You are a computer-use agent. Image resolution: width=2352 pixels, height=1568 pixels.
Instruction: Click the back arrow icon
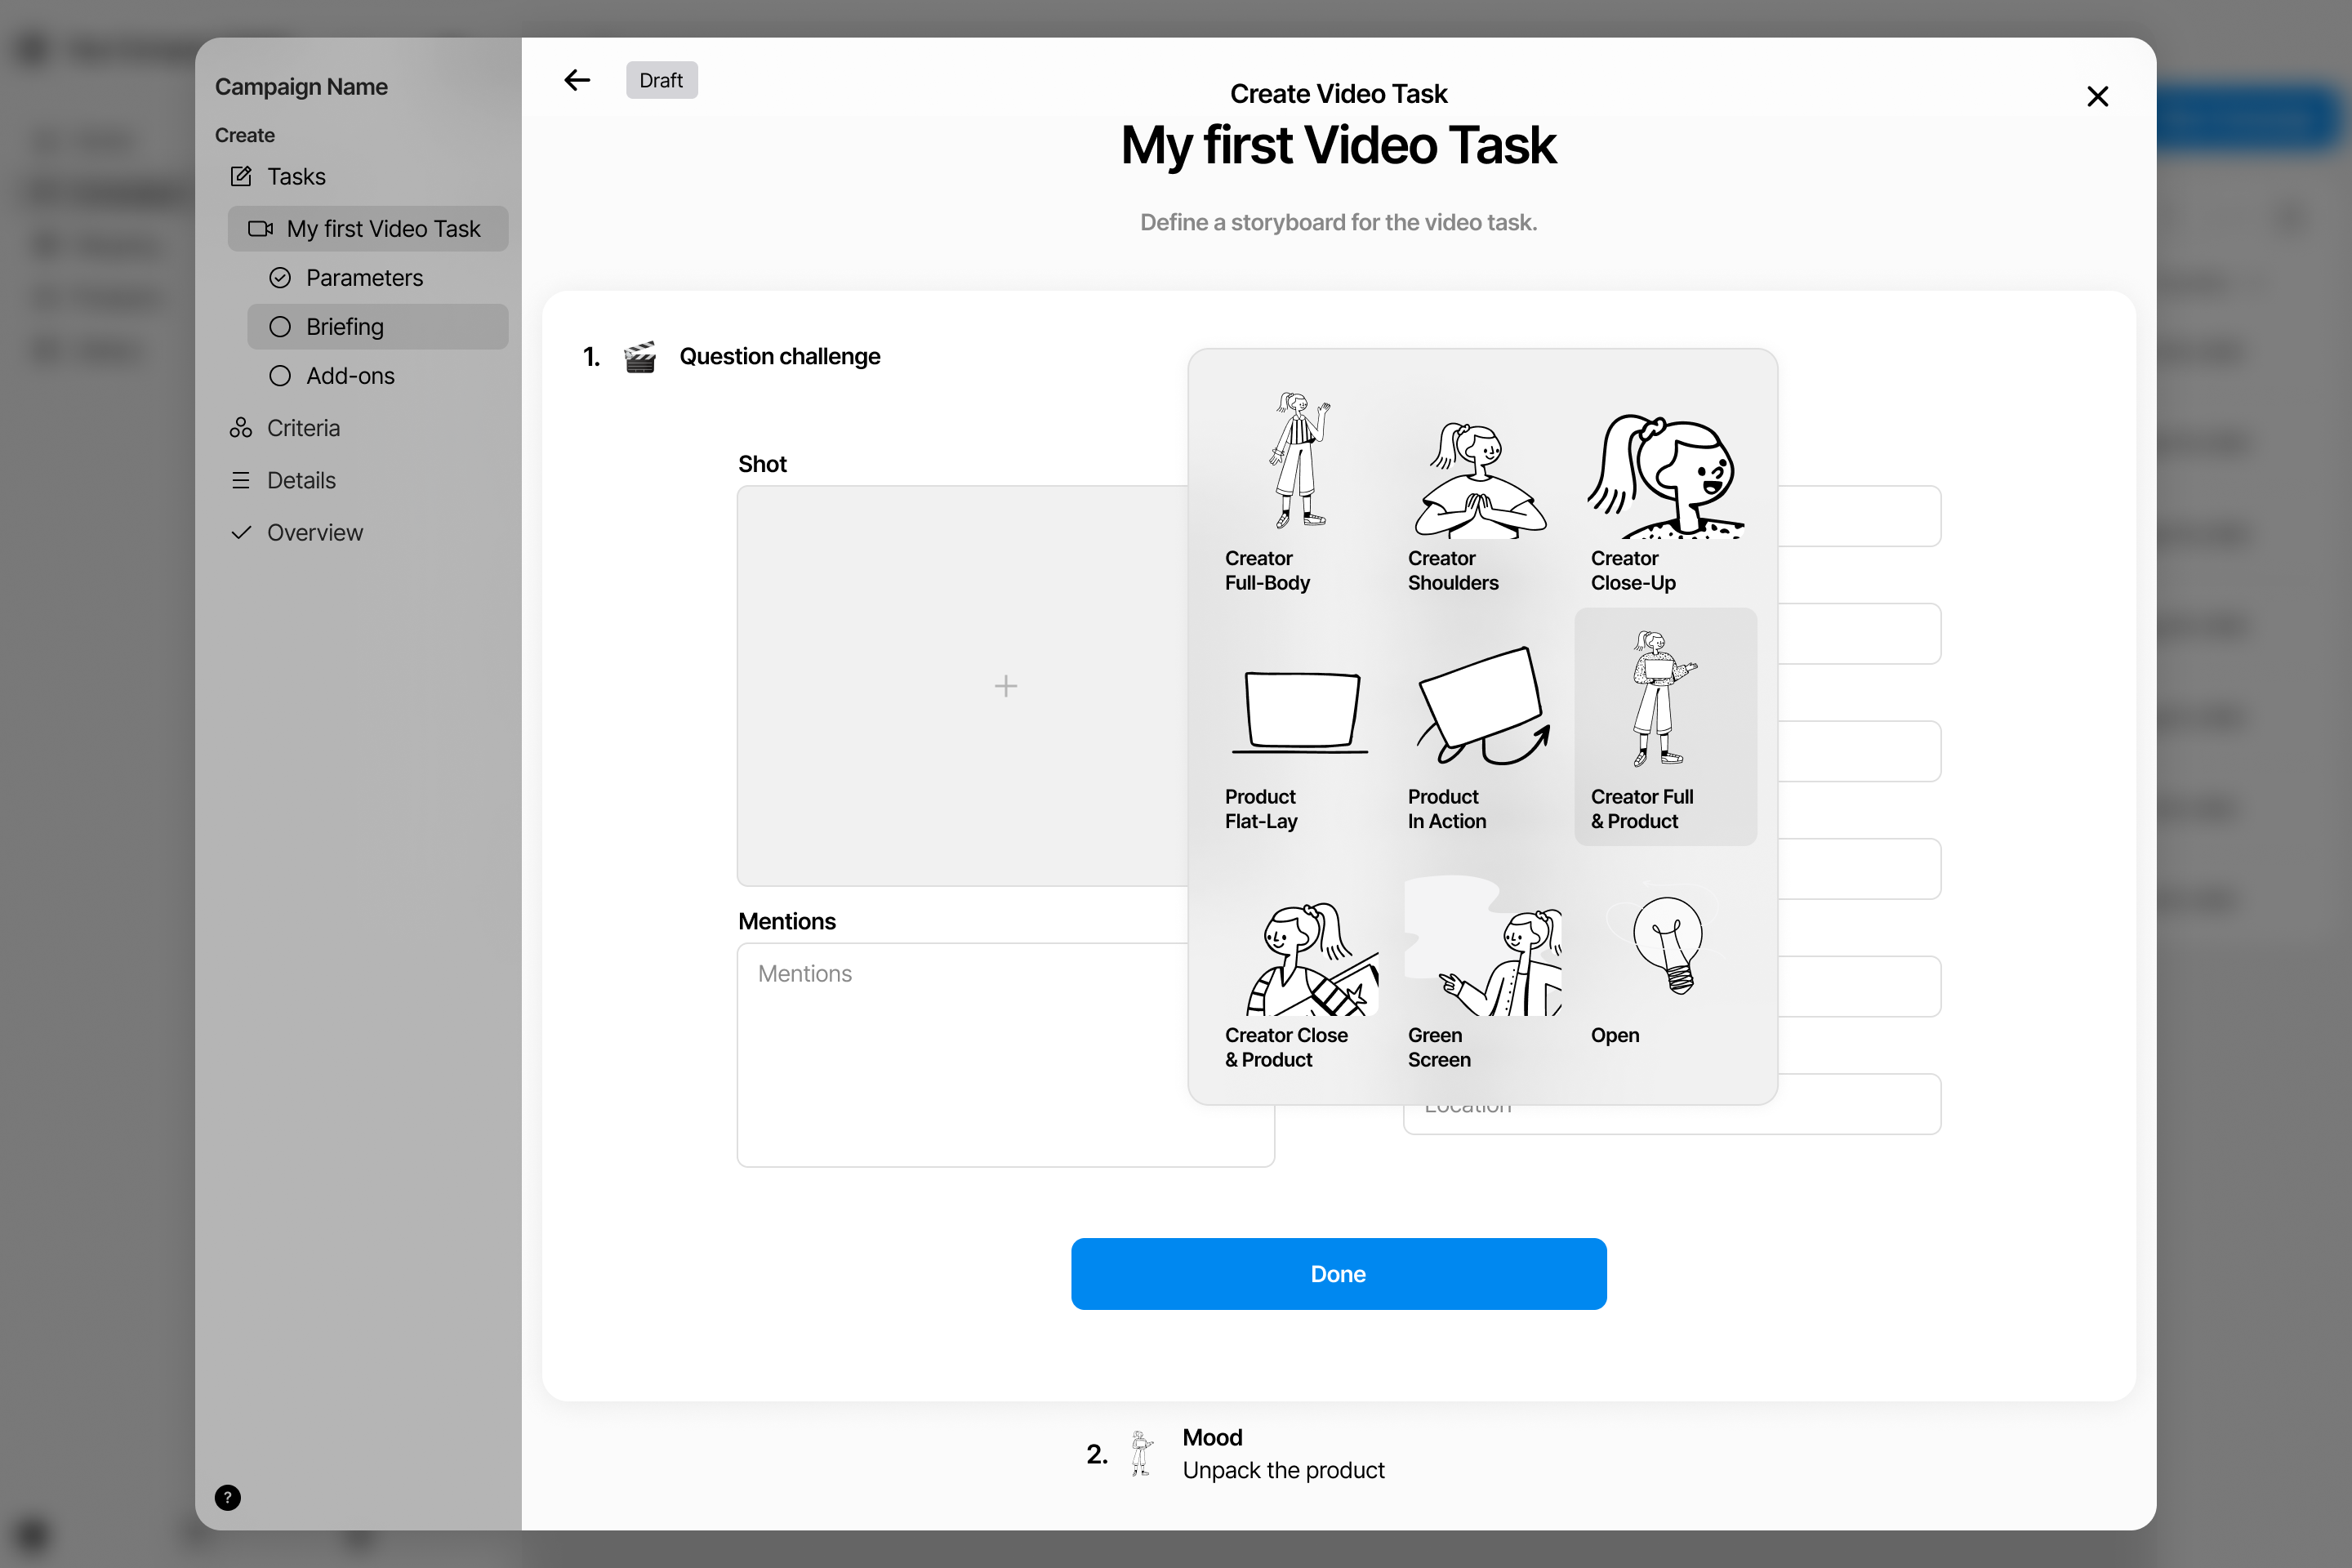pos(577,80)
